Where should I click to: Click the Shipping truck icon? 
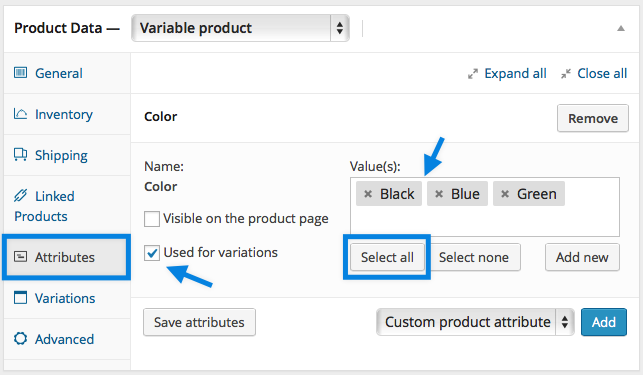tap(20, 155)
